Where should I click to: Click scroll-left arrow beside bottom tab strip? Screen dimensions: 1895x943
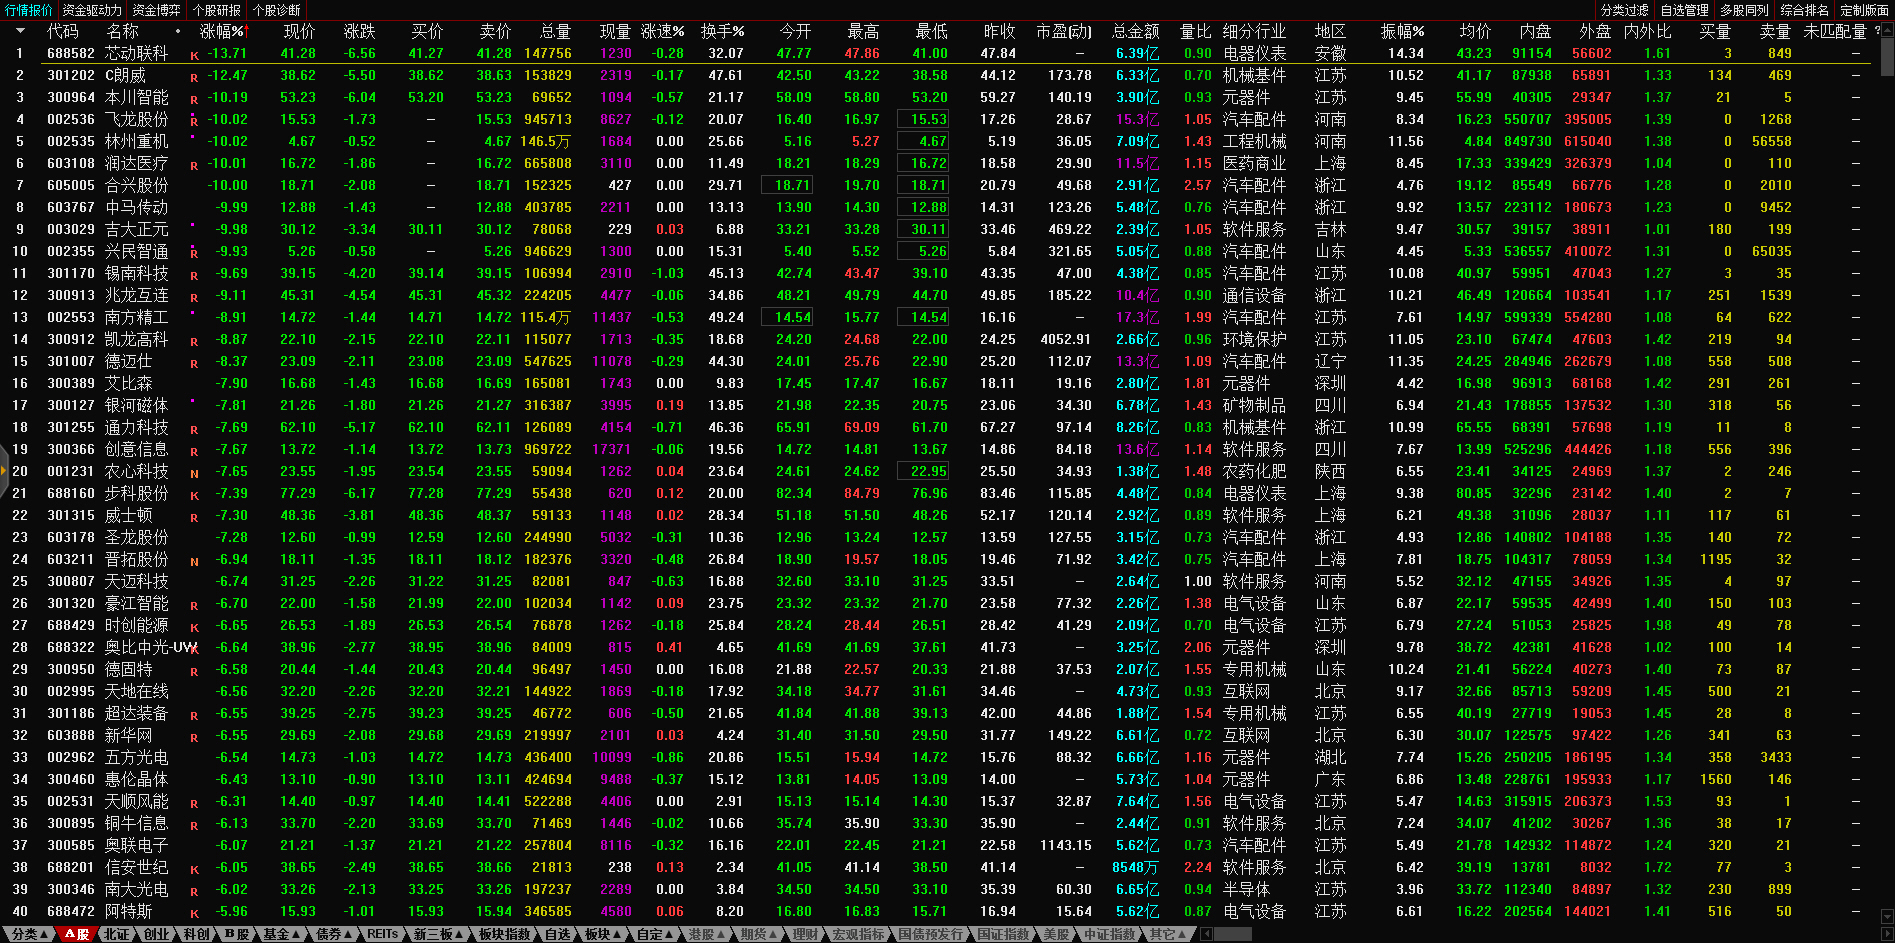pos(1206,934)
